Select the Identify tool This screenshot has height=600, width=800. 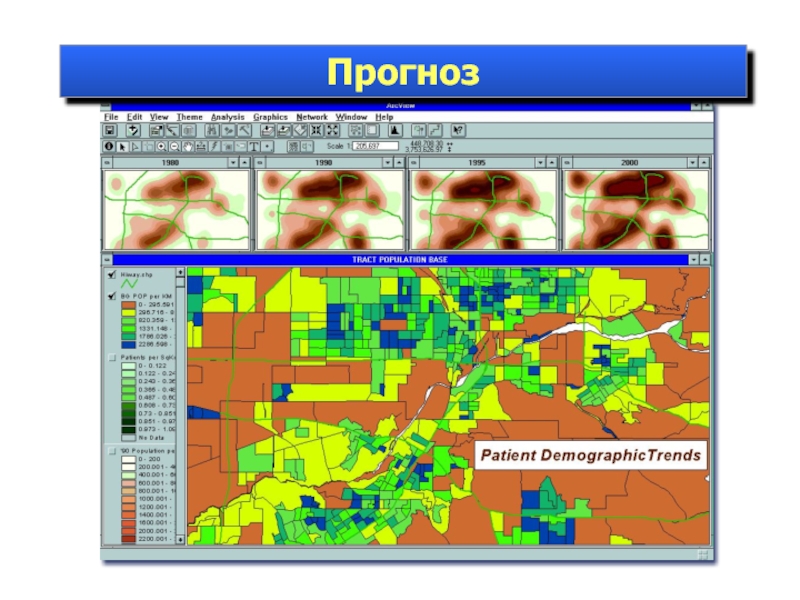coord(109,147)
